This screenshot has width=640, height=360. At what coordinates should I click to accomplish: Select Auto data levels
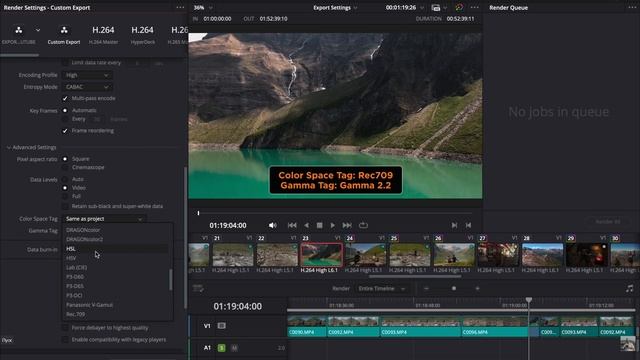[65, 179]
